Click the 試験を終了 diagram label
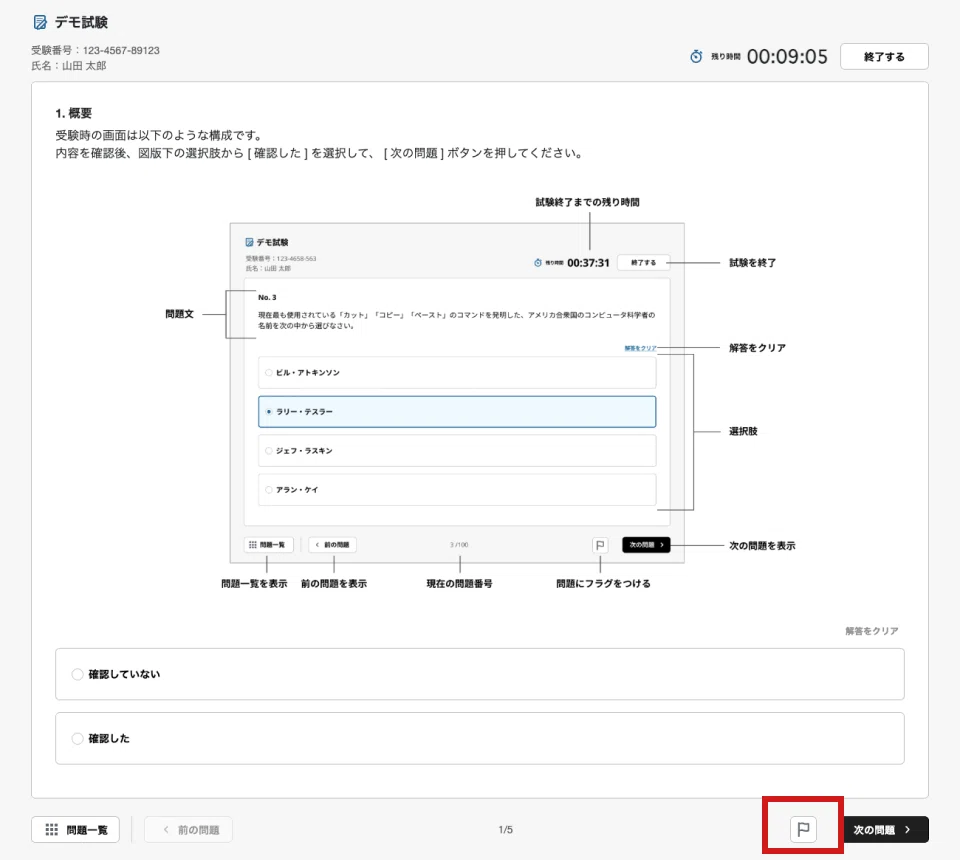This screenshot has height=860, width=960. [752, 263]
